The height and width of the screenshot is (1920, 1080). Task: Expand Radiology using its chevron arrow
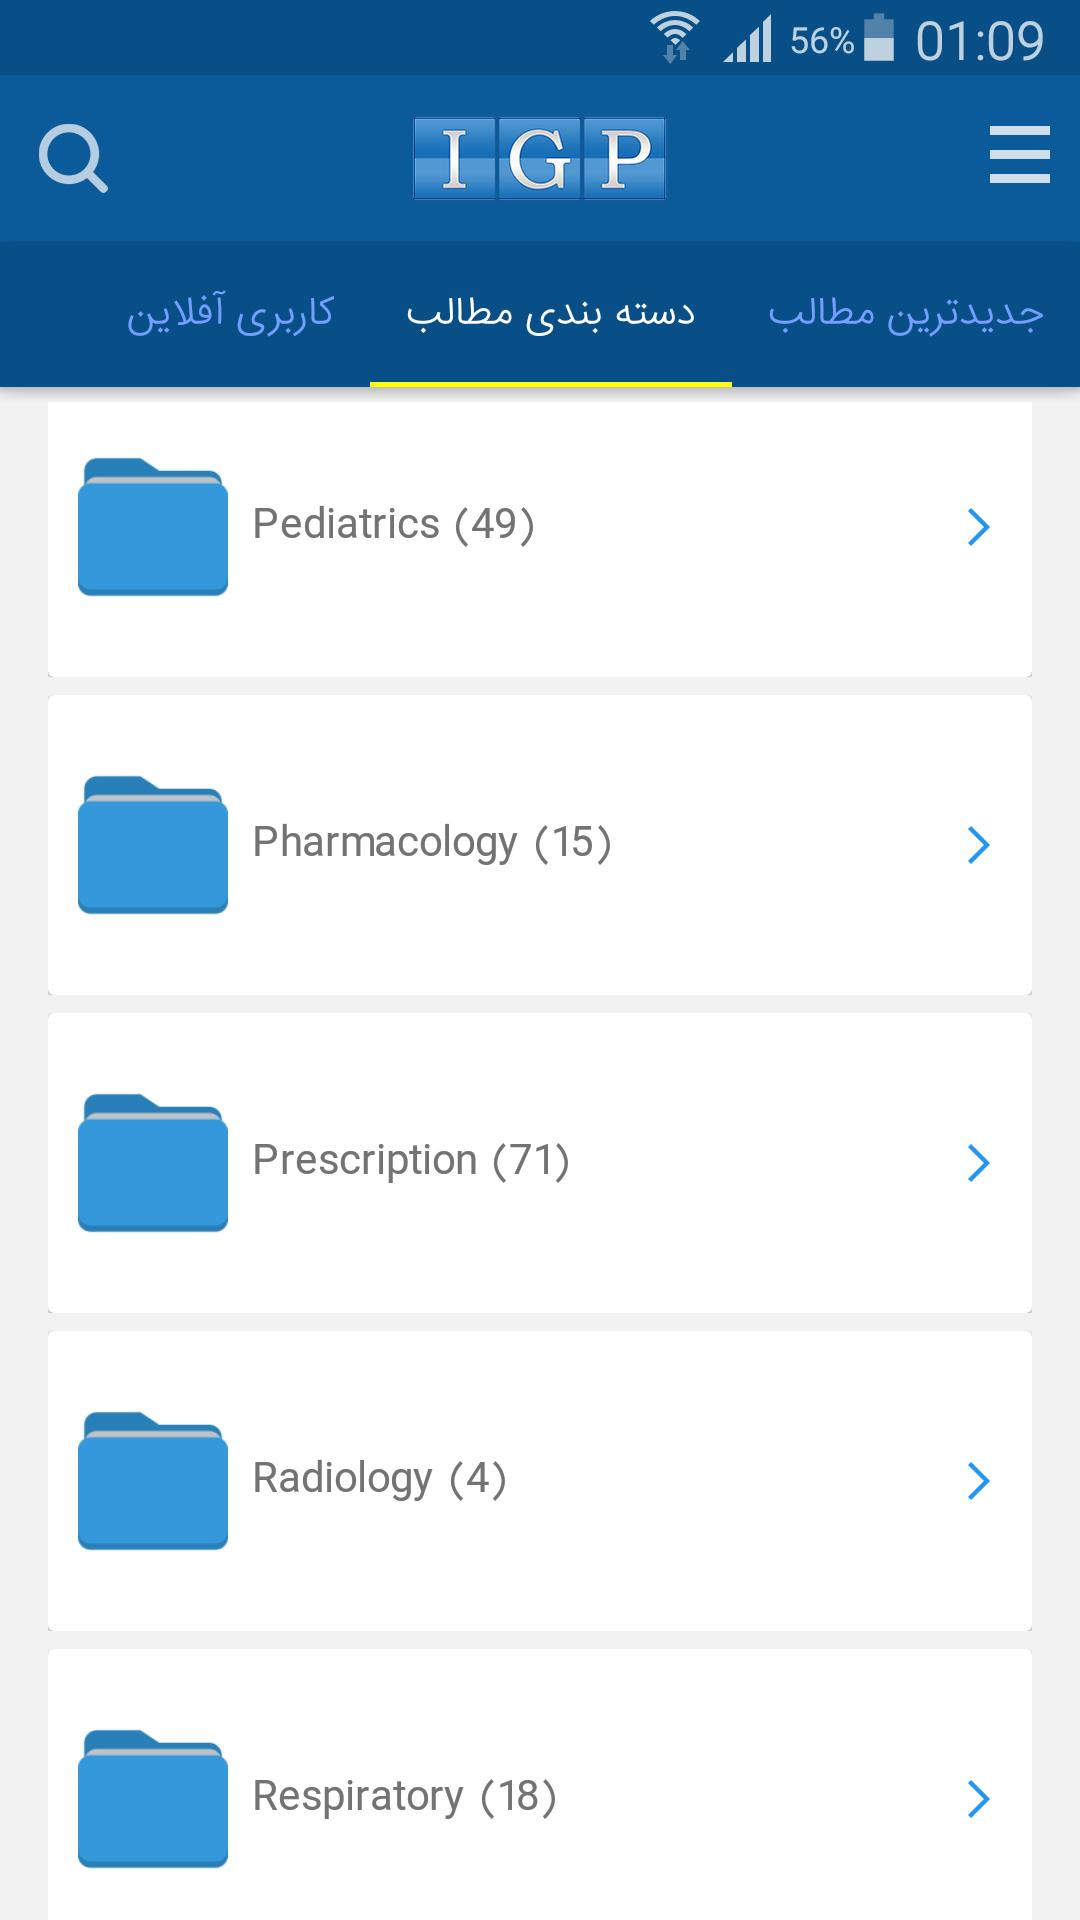[x=978, y=1480]
